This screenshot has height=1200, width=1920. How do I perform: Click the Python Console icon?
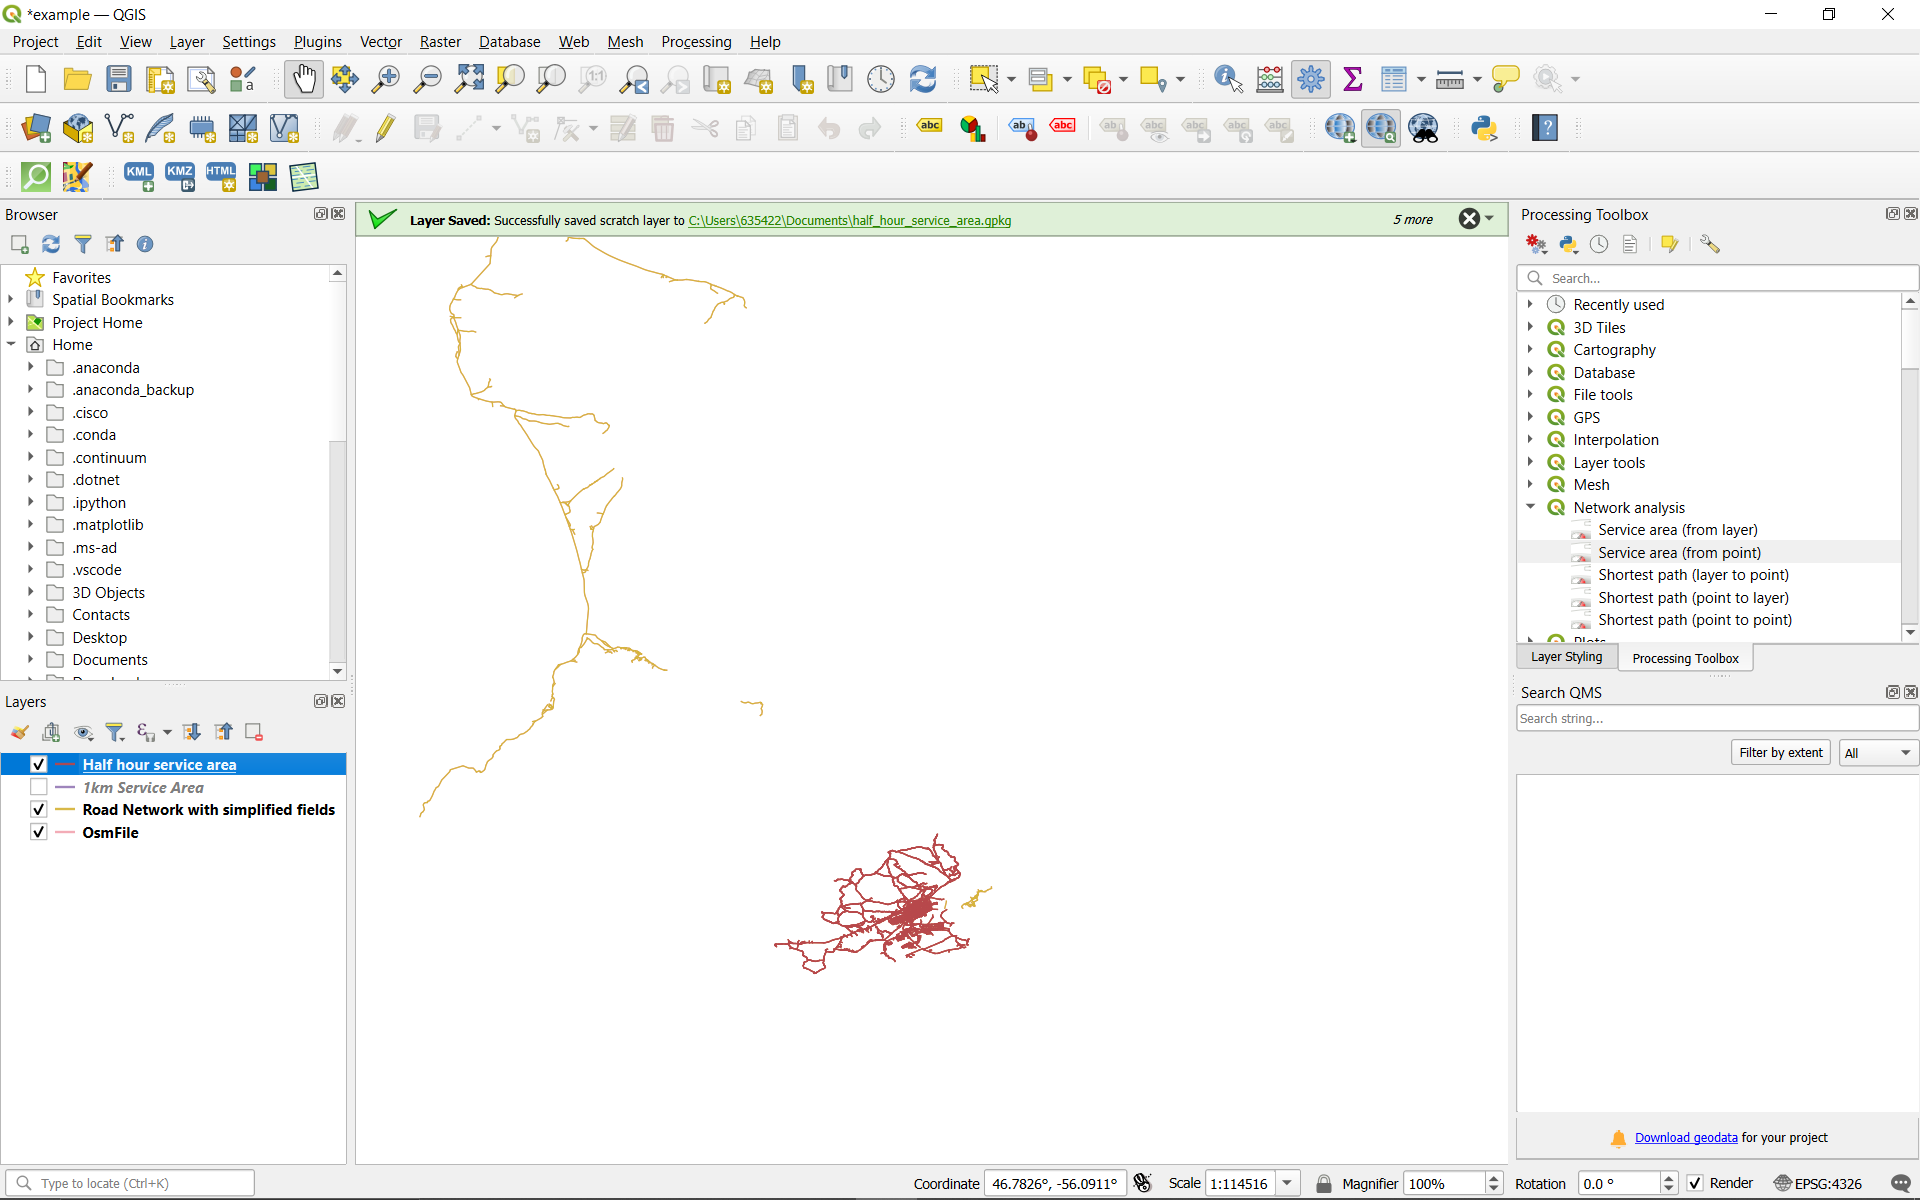1486,127
